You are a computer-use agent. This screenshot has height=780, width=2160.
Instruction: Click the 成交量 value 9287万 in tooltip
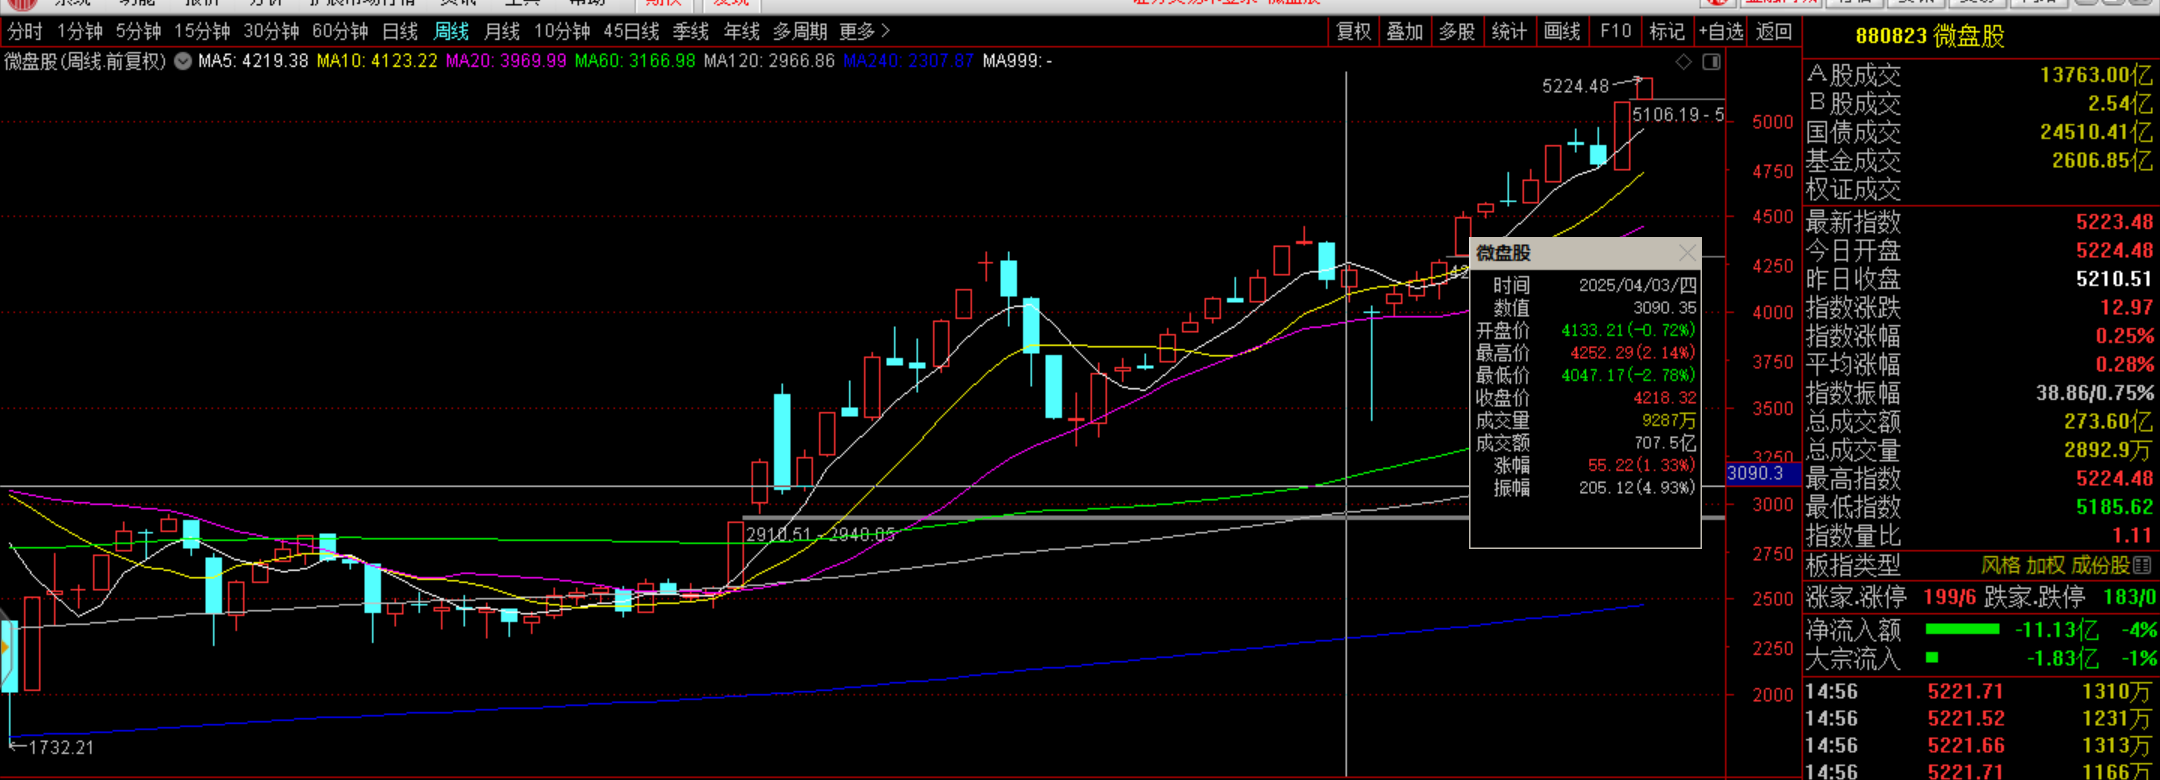pyautogui.click(x=1668, y=421)
